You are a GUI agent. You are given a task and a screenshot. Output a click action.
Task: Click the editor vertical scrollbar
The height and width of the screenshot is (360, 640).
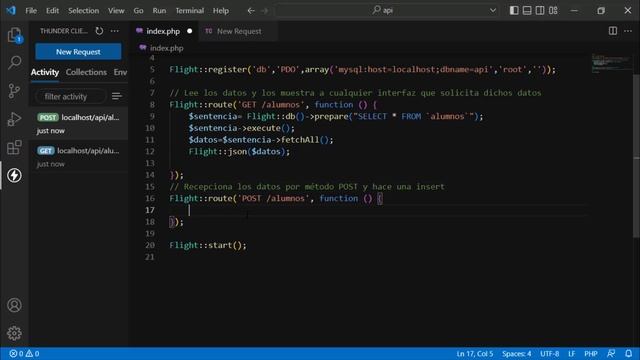pyautogui.click(x=636, y=155)
